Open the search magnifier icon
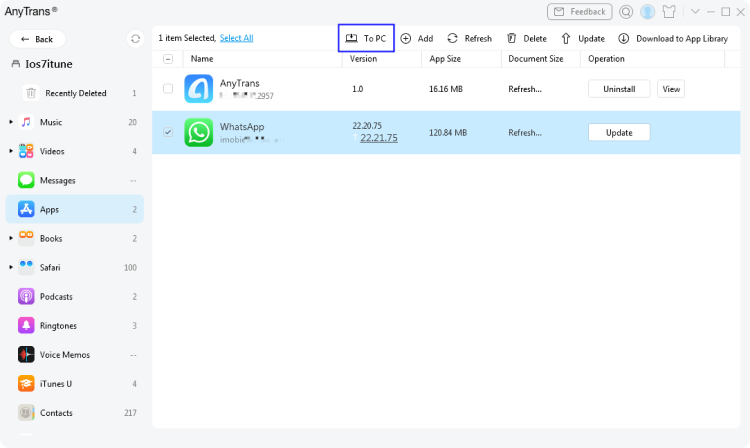 tap(626, 12)
